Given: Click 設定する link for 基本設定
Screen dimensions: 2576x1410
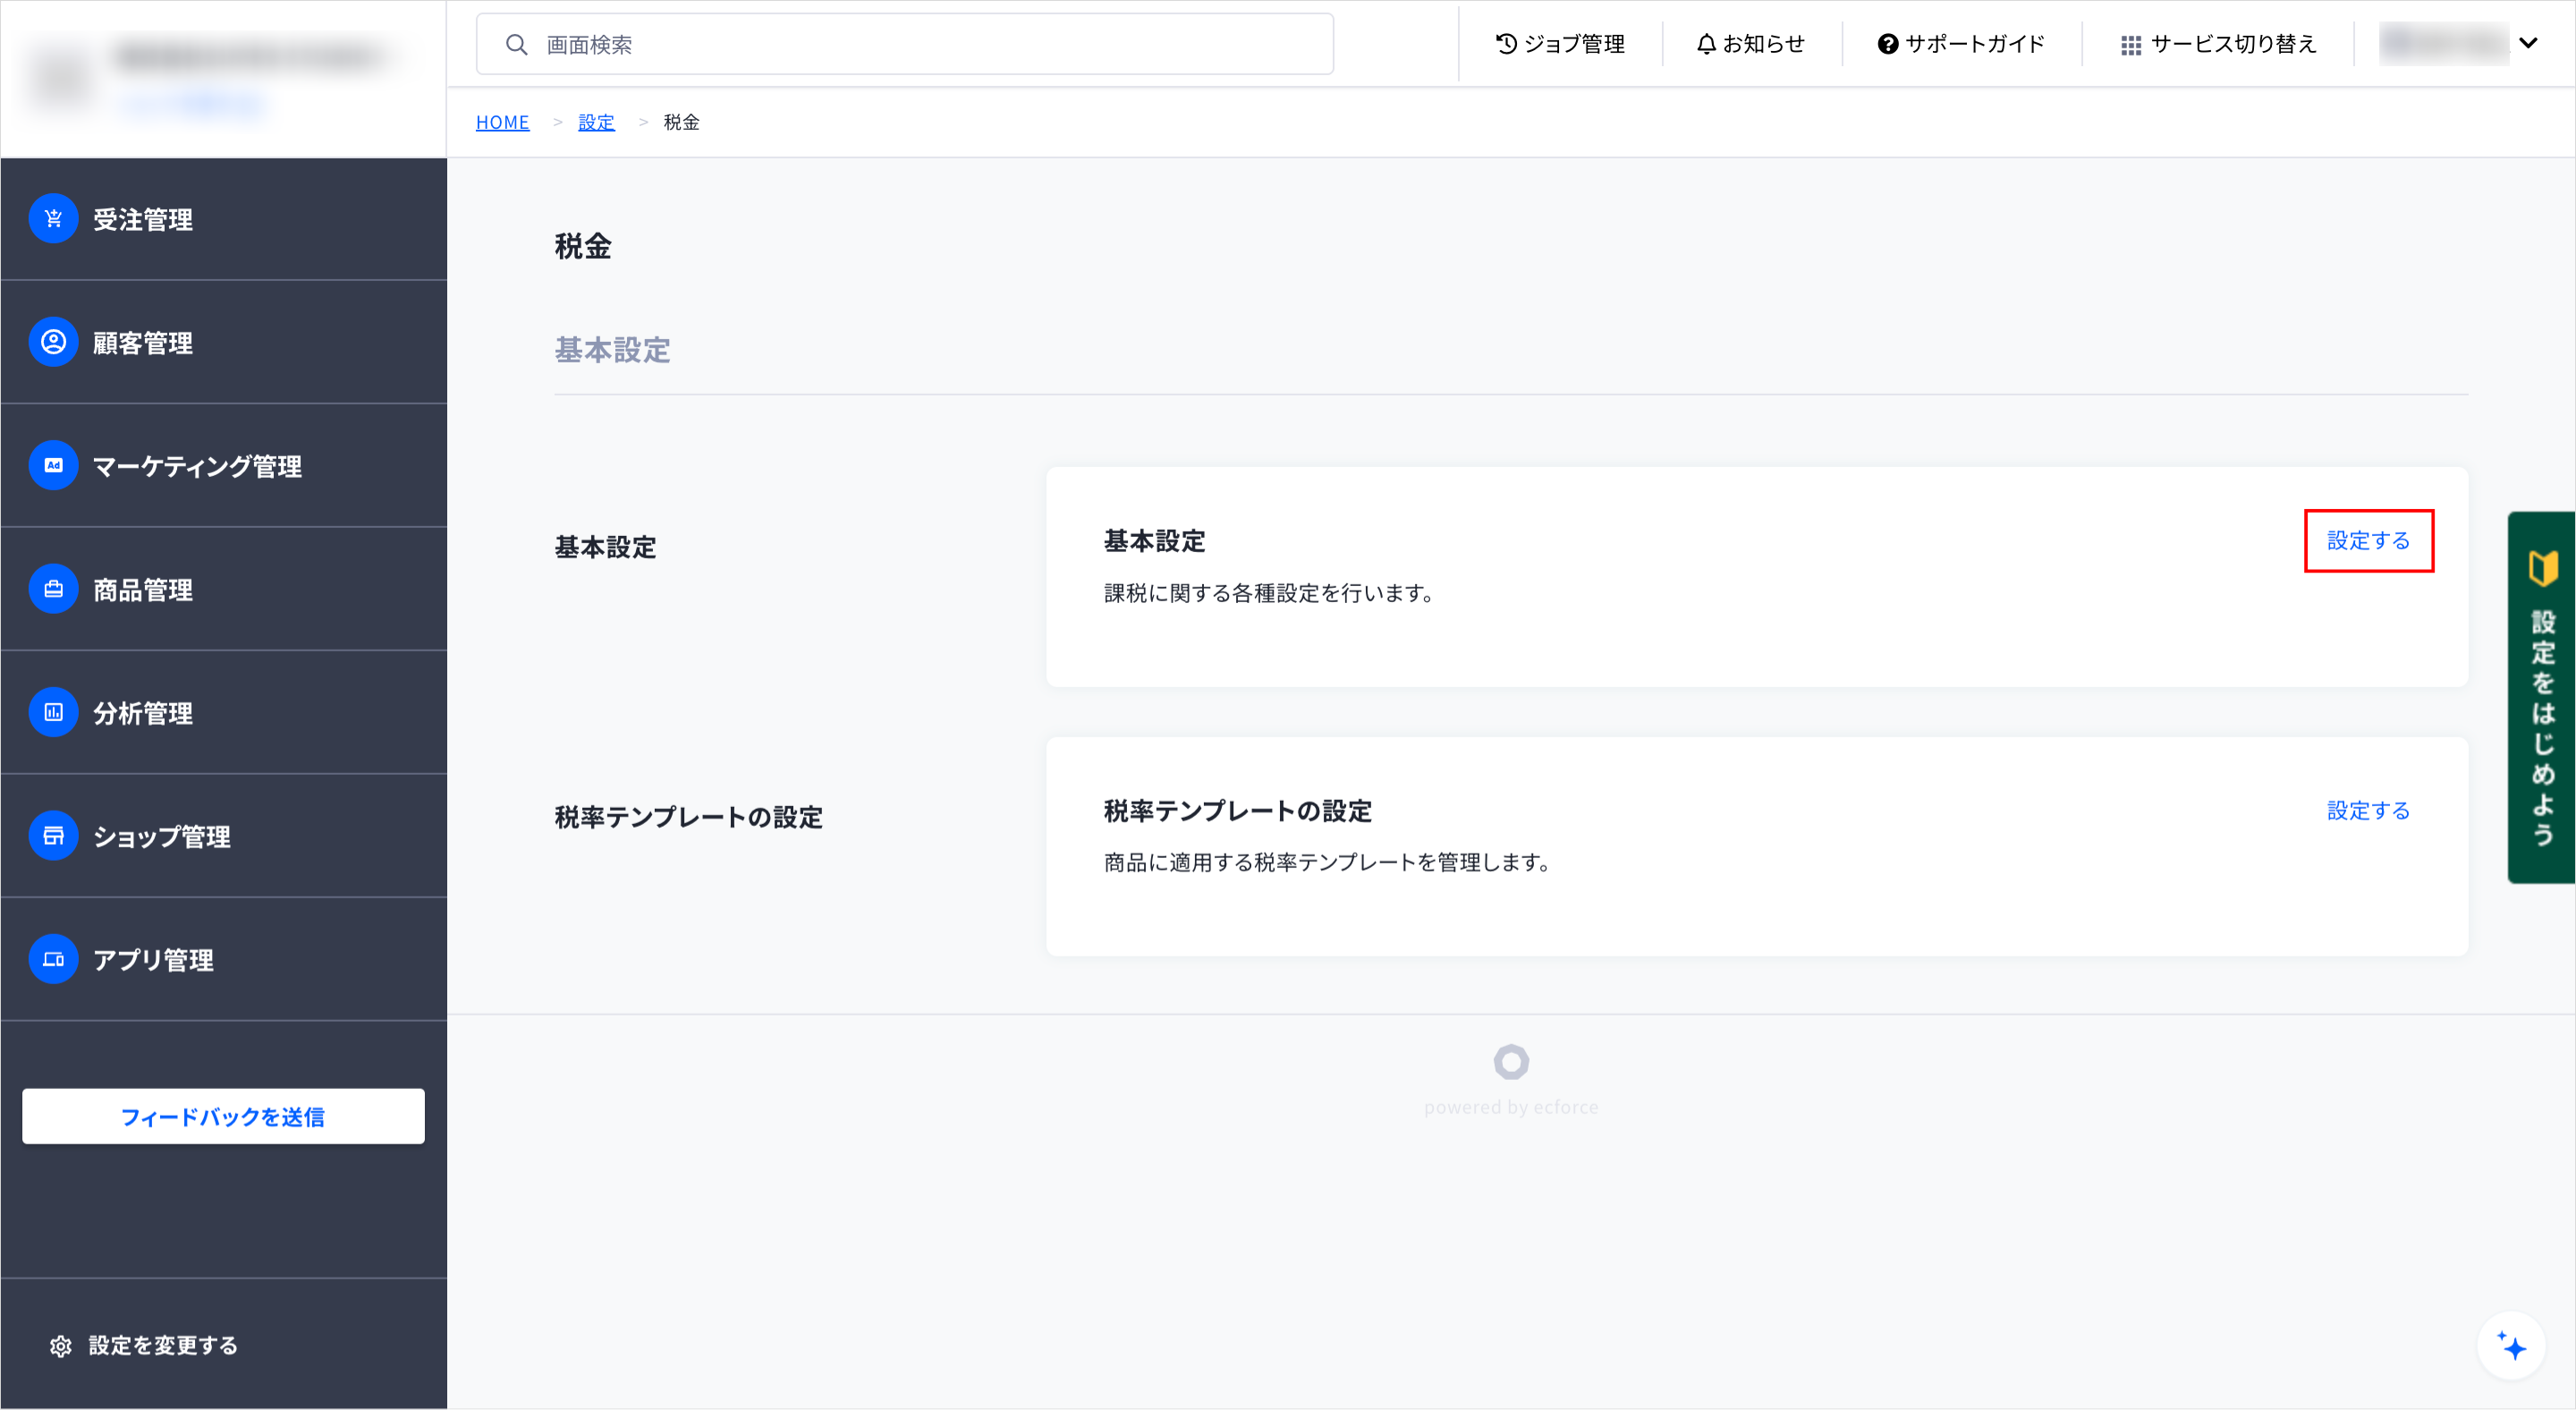Looking at the screenshot, I should [x=2367, y=541].
